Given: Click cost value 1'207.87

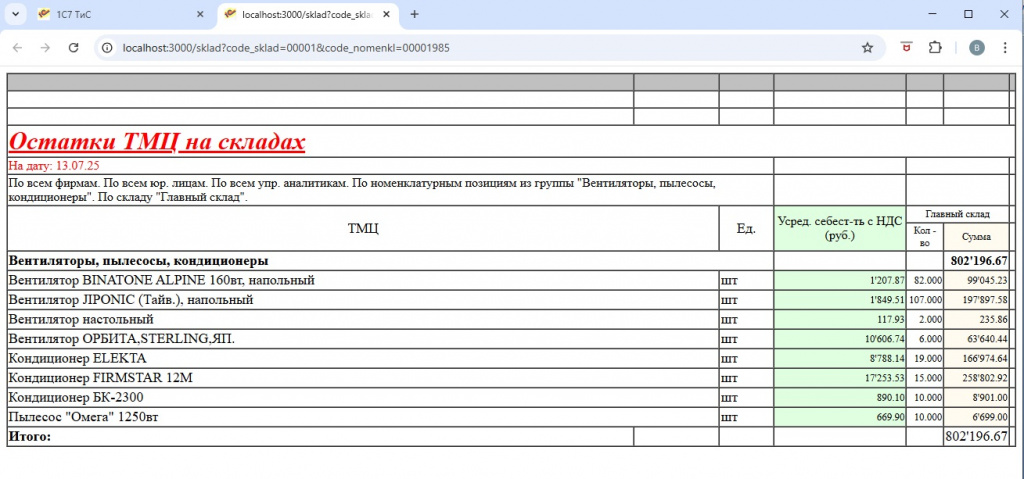Looking at the screenshot, I should pyautogui.click(x=887, y=280).
